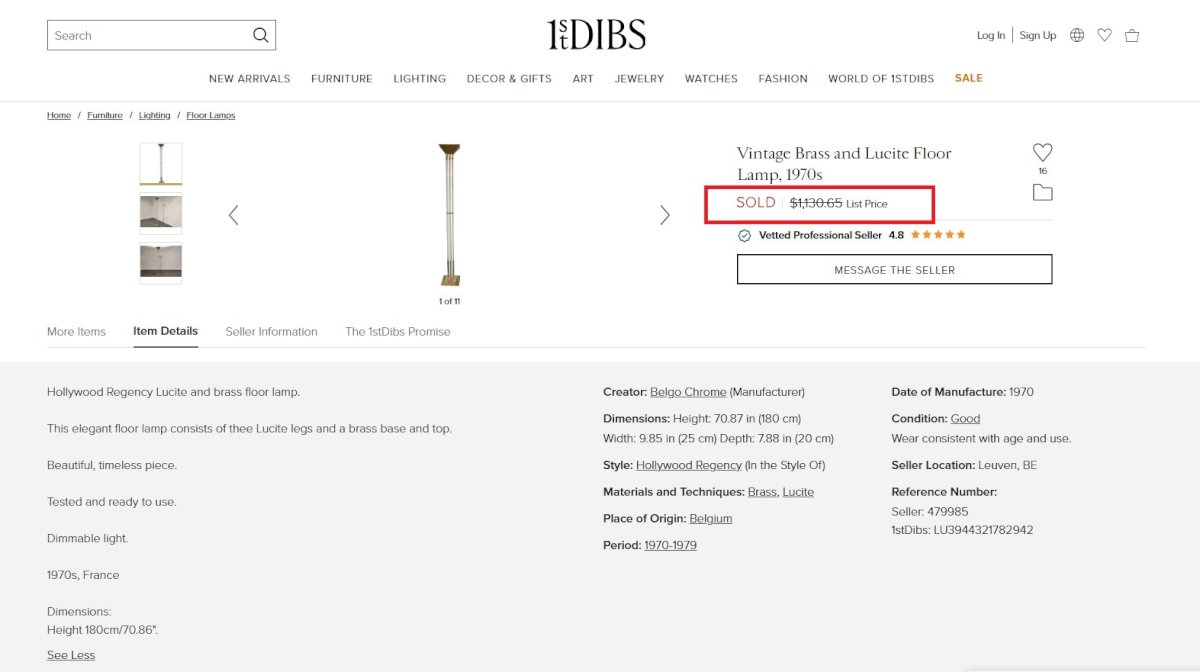Click the 1stDibs logo
This screenshot has width=1200, height=672.
point(597,35)
